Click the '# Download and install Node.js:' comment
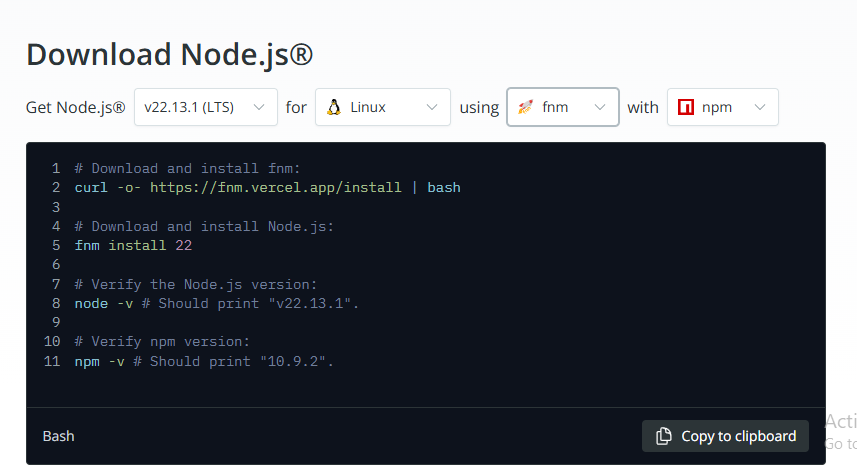This screenshot has width=857, height=476. click(x=204, y=226)
